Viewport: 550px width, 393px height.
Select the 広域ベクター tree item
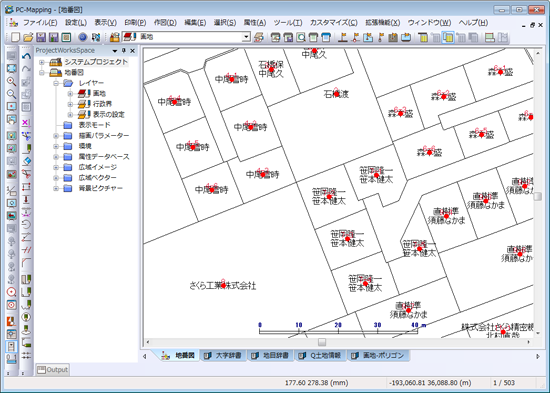tap(98, 178)
